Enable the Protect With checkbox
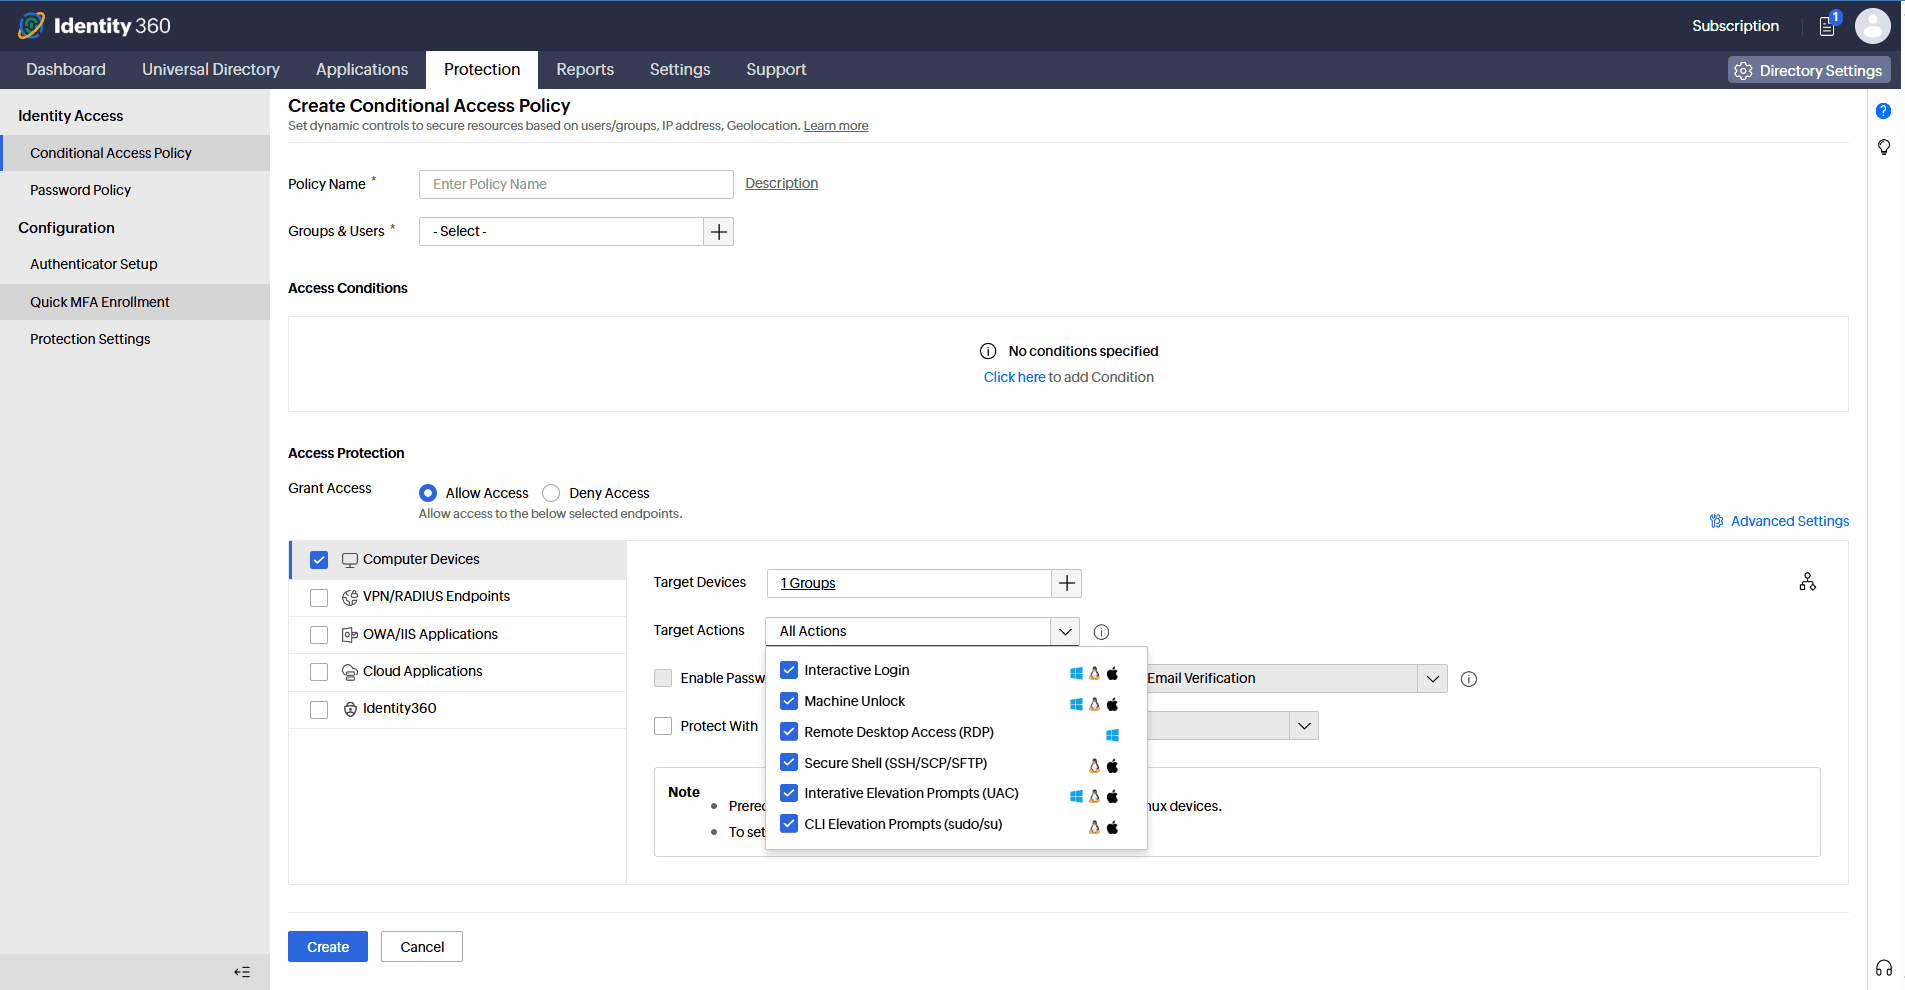 point(663,726)
